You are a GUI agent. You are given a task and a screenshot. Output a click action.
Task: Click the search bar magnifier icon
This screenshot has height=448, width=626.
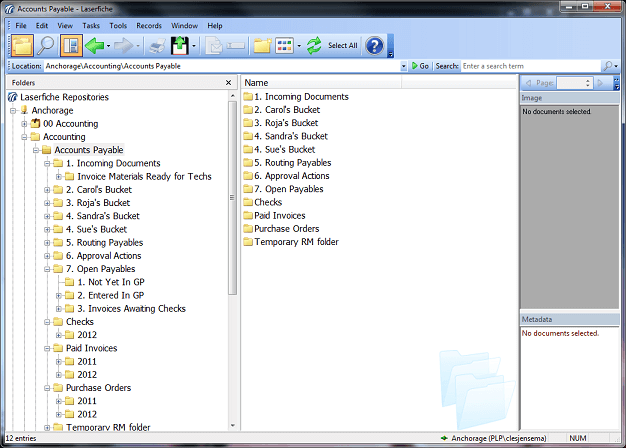point(608,65)
